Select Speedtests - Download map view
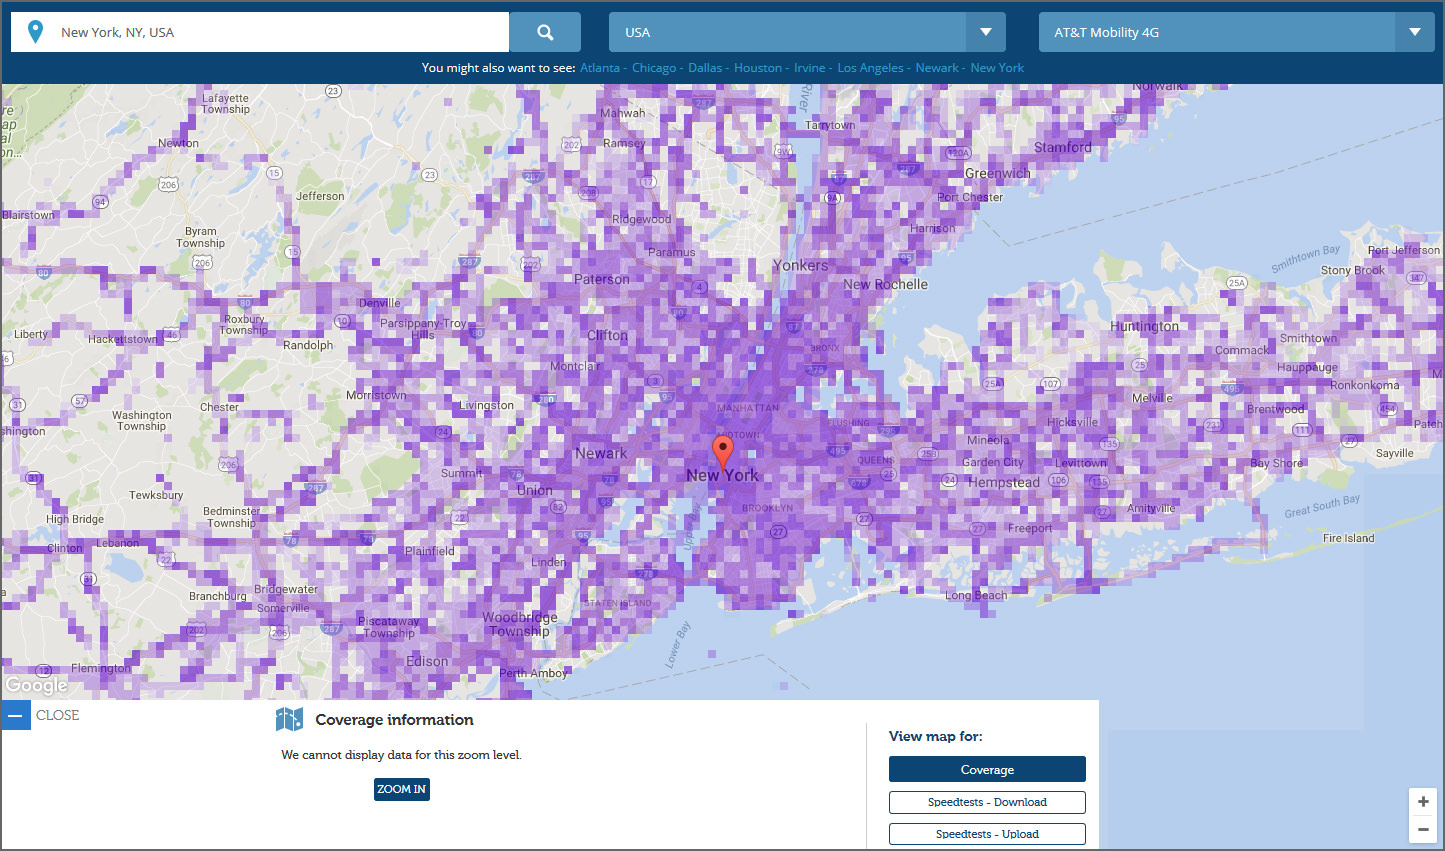 987,802
